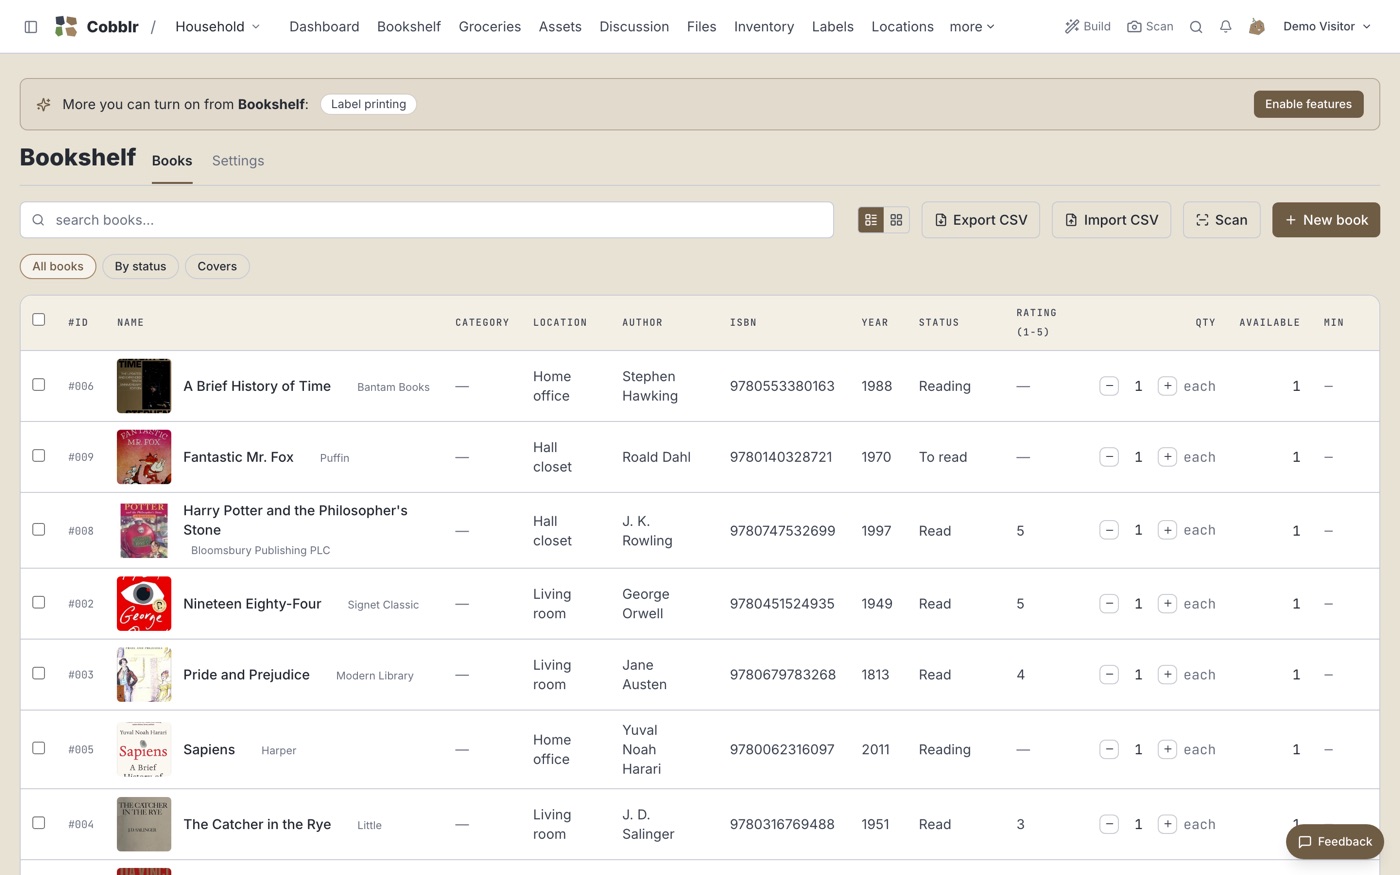Increase quantity for Nineteen Eighty-Four
Image resolution: width=1400 pixels, height=875 pixels.
point(1167,604)
